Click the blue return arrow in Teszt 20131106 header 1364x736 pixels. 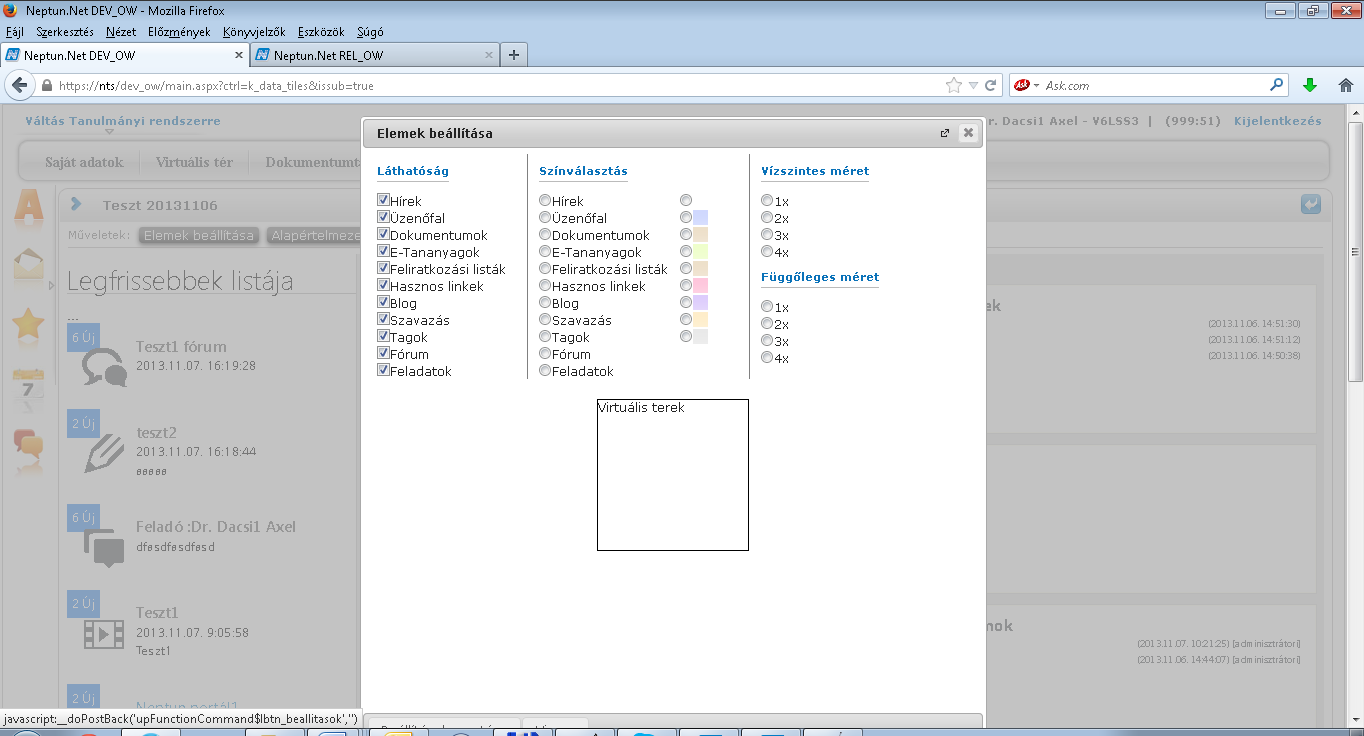(x=1311, y=204)
